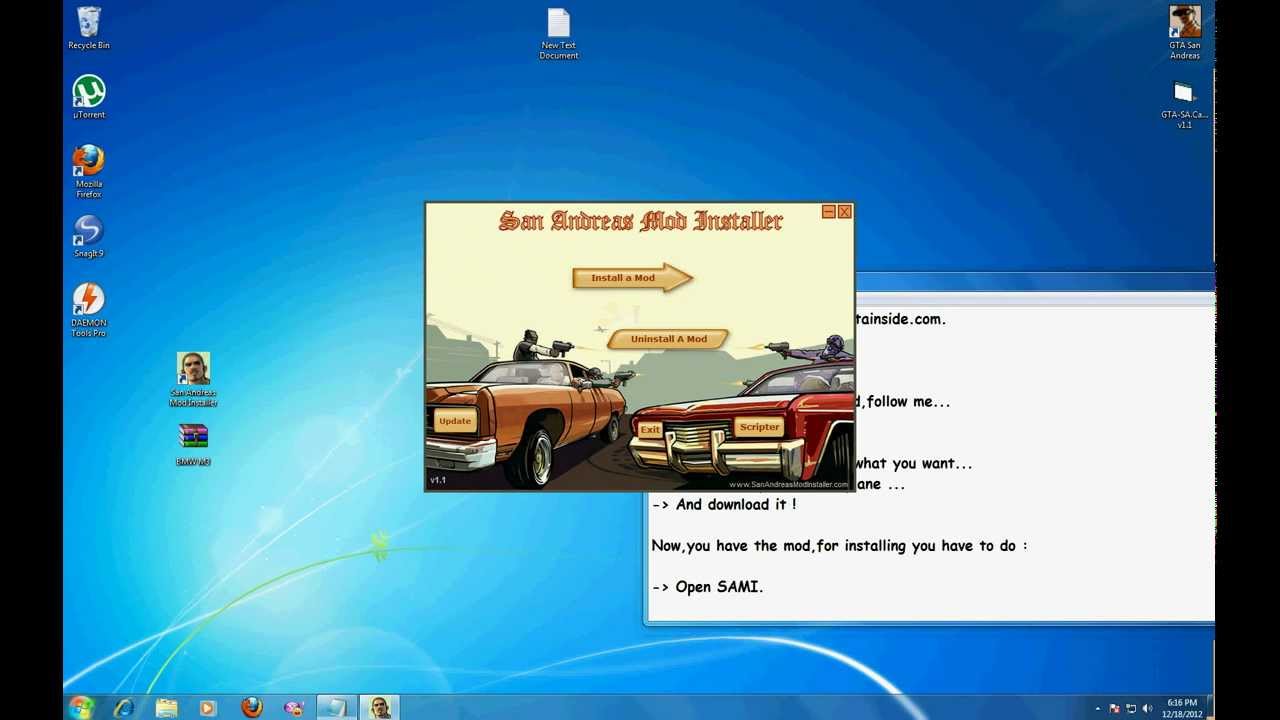The width and height of the screenshot is (1280, 720).
Task: Open the Scripter button
Action: (x=759, y=427)
